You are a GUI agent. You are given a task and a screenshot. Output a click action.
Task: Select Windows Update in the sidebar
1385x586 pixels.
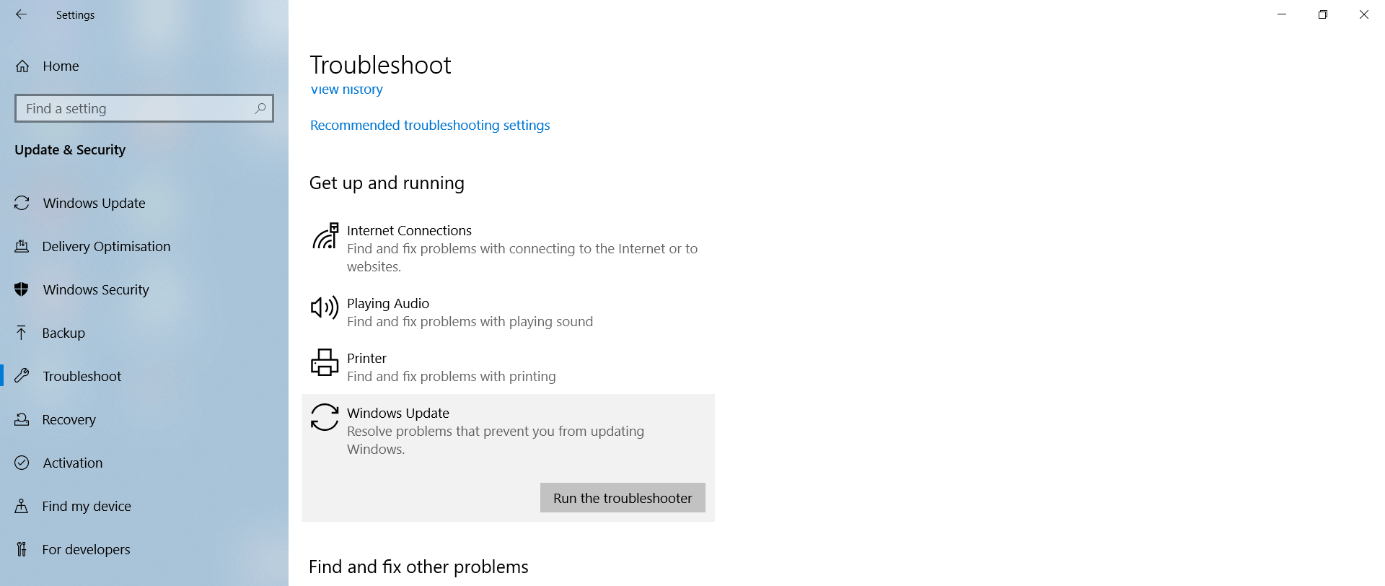tap(94, 203)
